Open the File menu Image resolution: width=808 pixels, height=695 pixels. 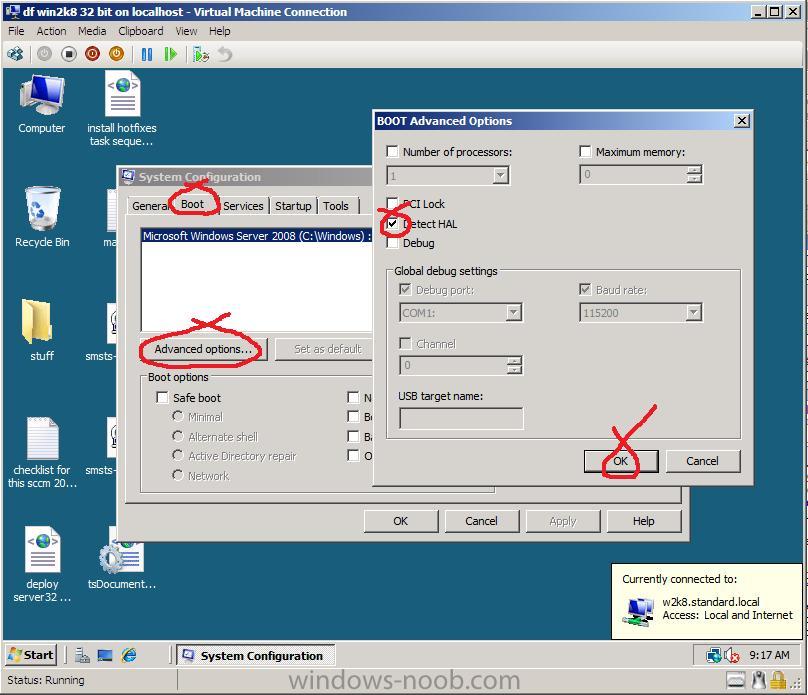click(x=16, y=31)
